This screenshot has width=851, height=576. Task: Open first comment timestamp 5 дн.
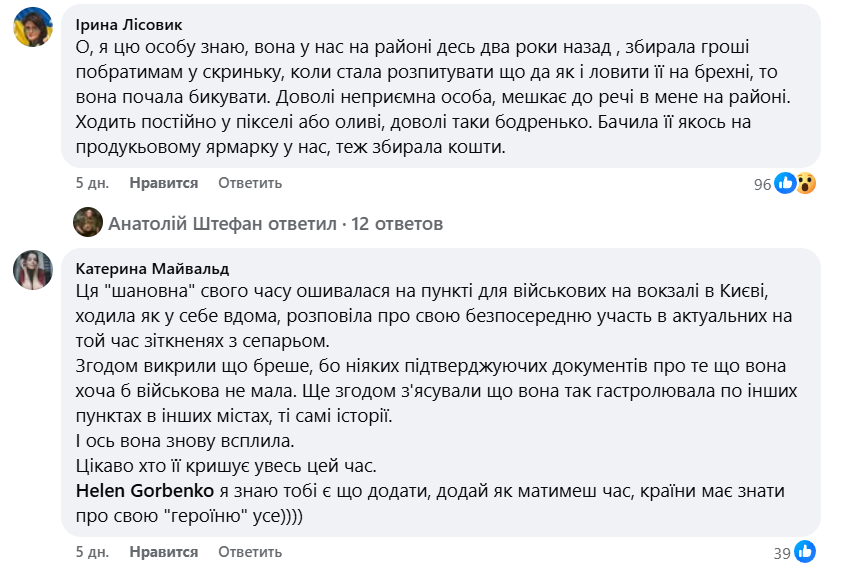pos(89,184)
